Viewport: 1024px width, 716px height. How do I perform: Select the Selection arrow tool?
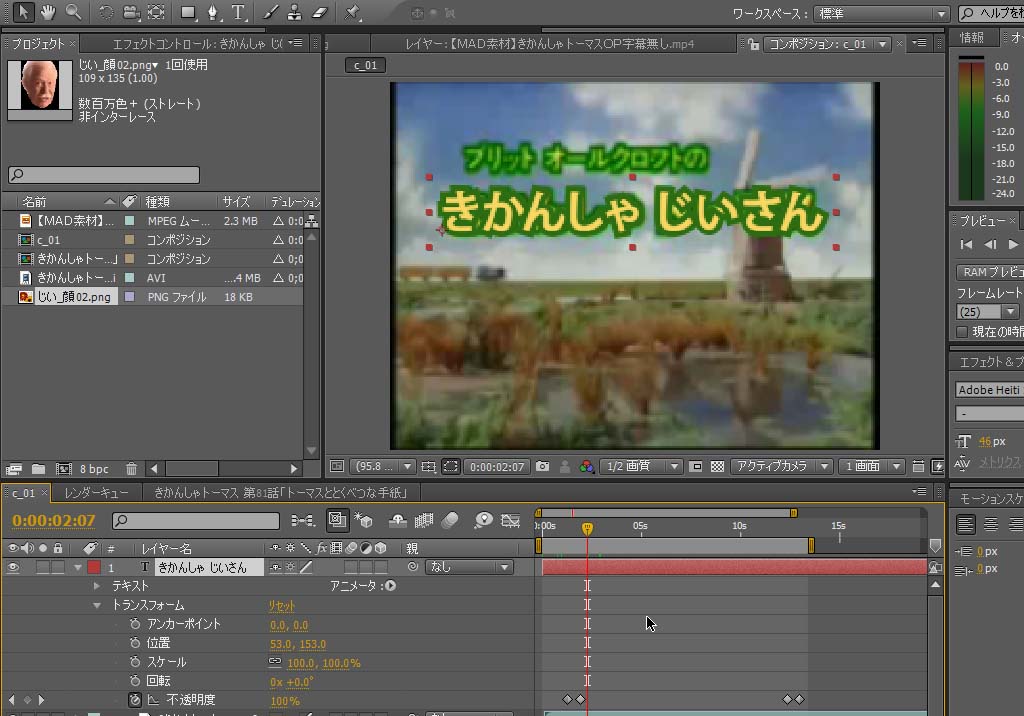(x=23, y=12)
